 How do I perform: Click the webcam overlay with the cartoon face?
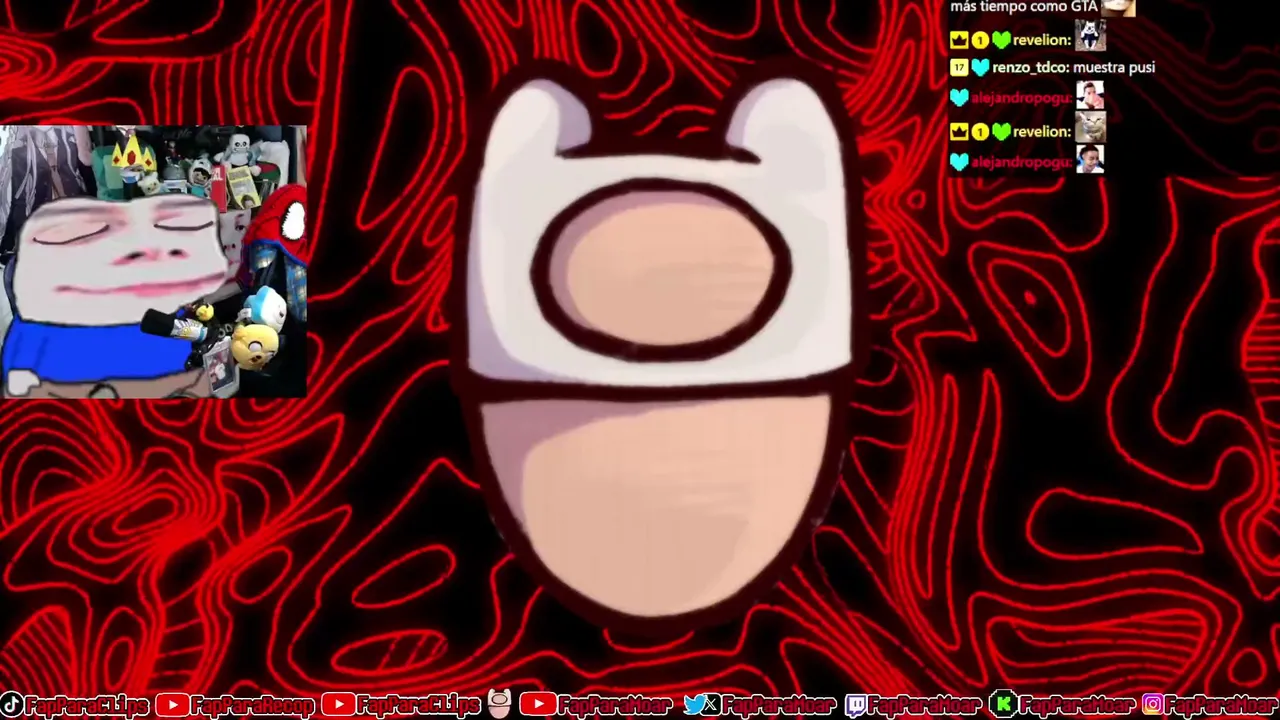point(153,262)
